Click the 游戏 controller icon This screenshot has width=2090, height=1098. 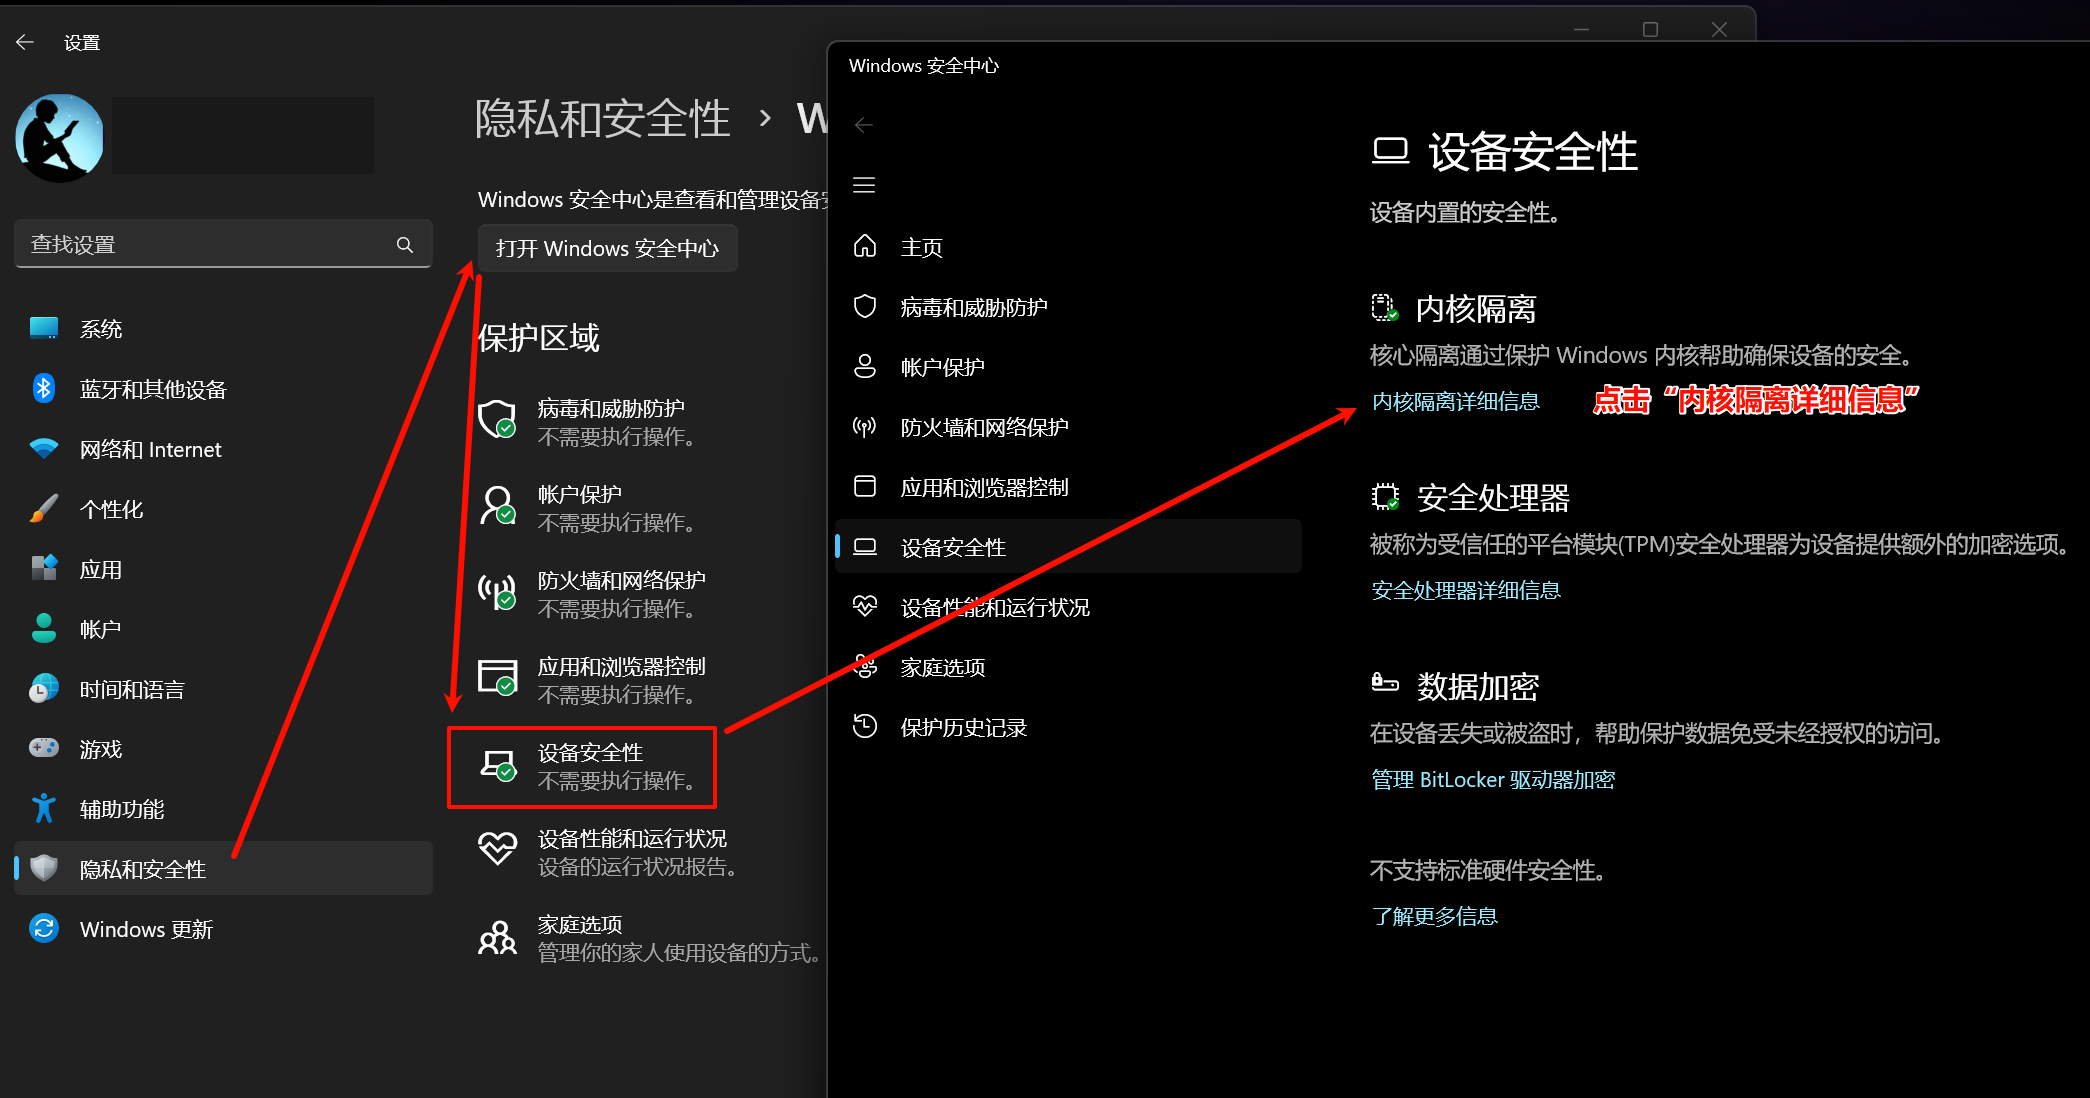(x=44, y=748)
